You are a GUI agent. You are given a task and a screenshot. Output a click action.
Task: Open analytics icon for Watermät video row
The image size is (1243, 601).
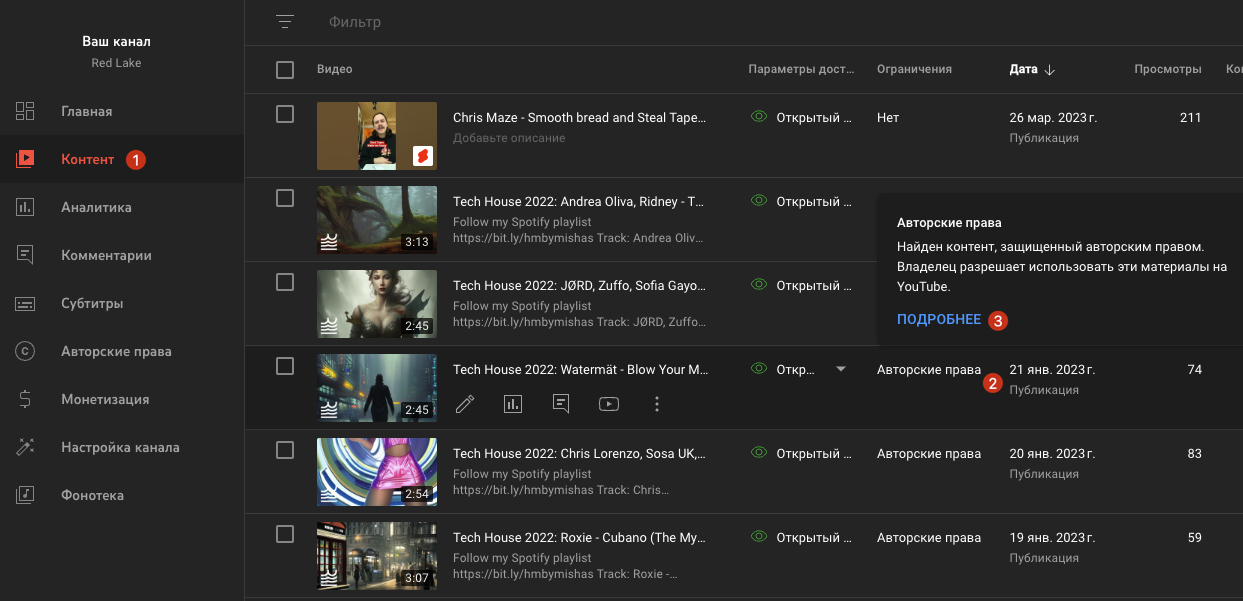pos(513,404)
